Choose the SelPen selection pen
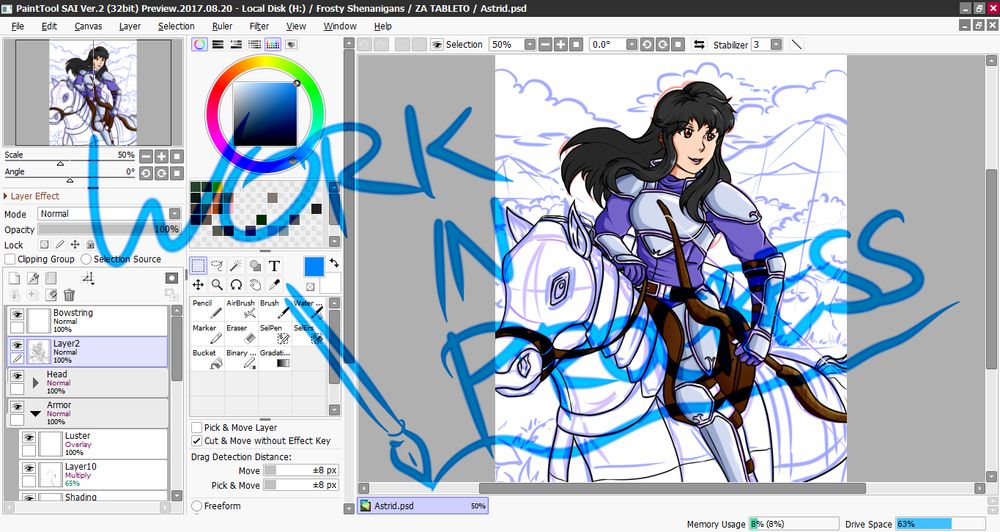This screenshot has width=1000, height=532. coord(275,334)
